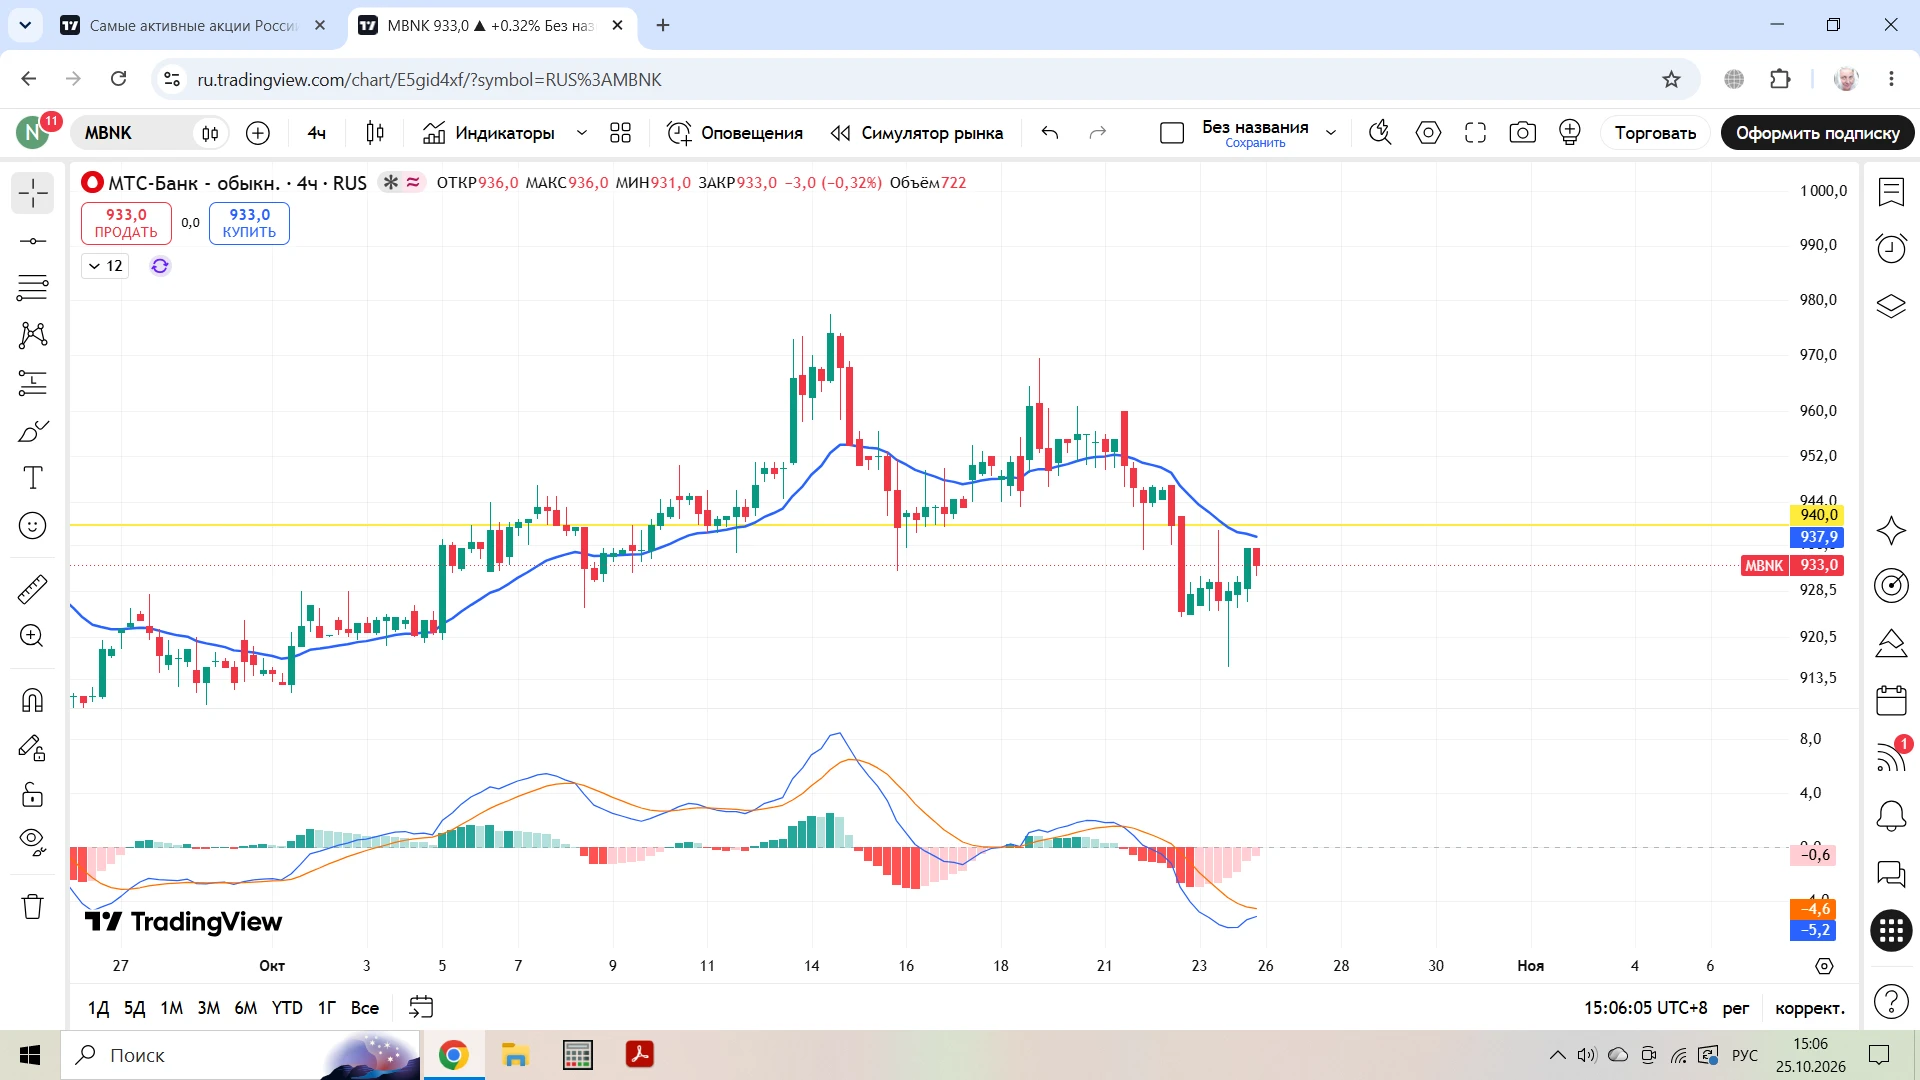Expand indicators favorites dropdown arrow
This screenshot has width=1920, height=1080.
coord(582,133)
